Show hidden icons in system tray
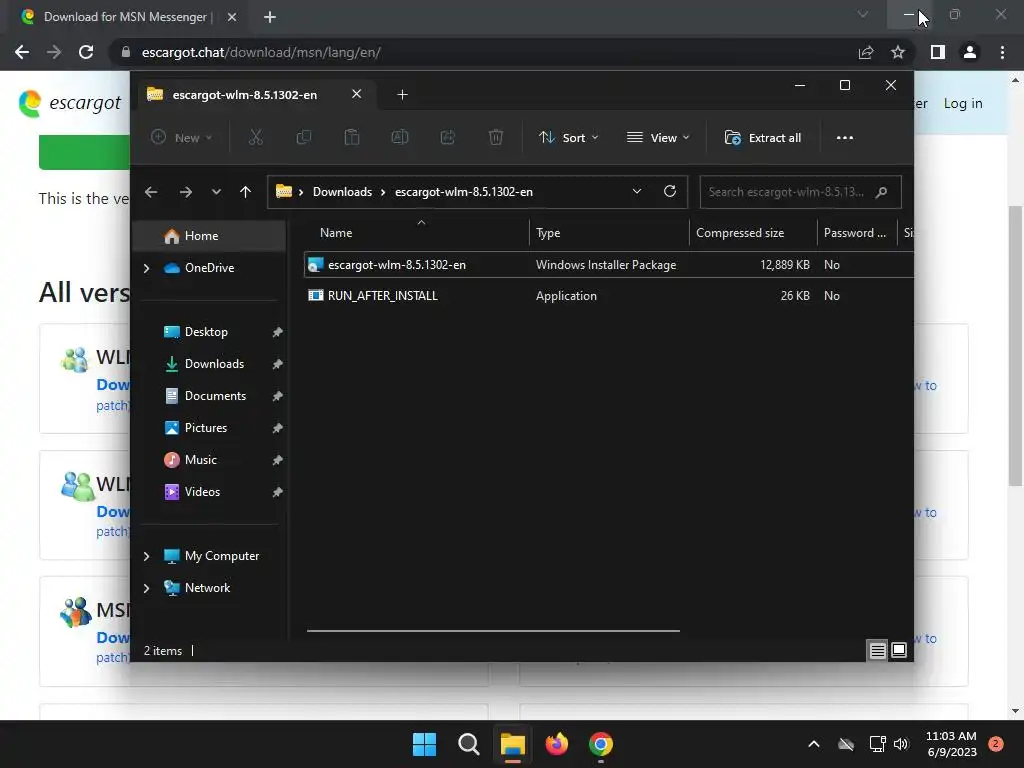The image size is (1024, 768). point(814,744)
